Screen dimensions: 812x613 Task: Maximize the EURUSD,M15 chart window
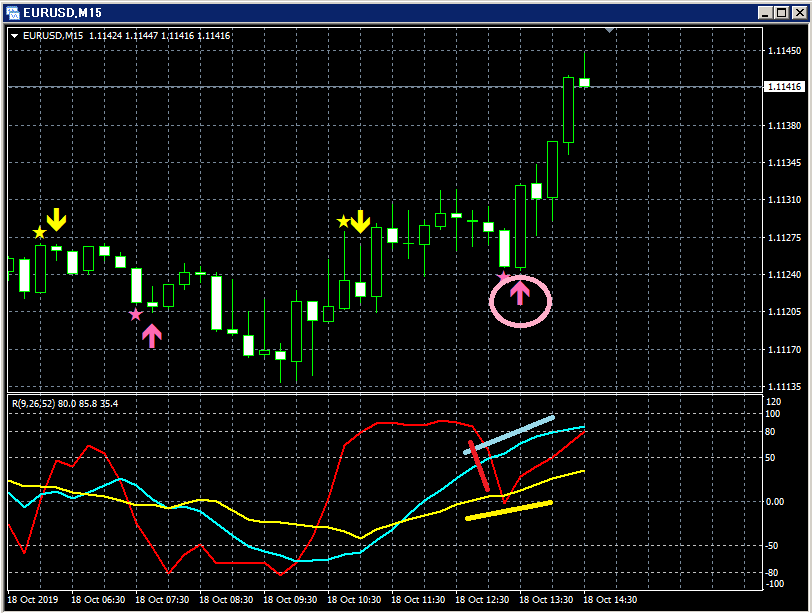tap(781, 13)
